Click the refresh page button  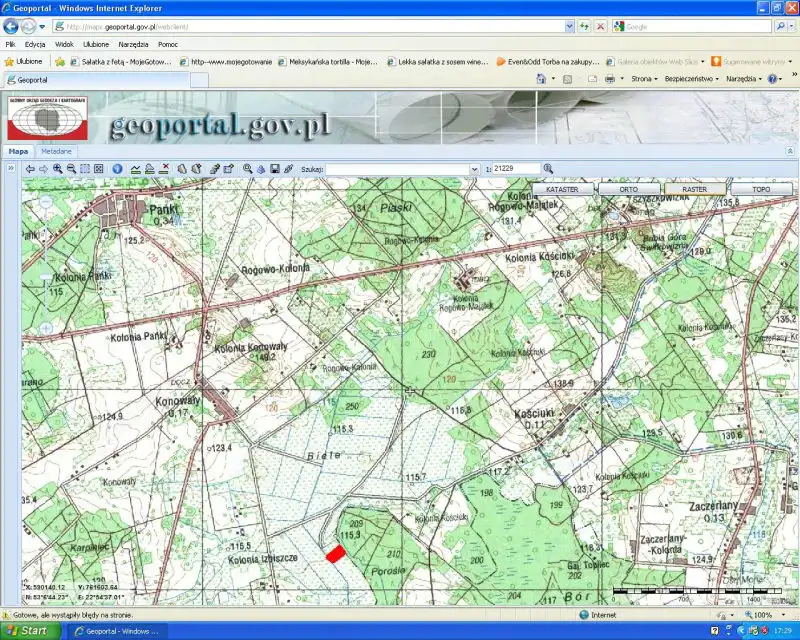tap(584, 27)
